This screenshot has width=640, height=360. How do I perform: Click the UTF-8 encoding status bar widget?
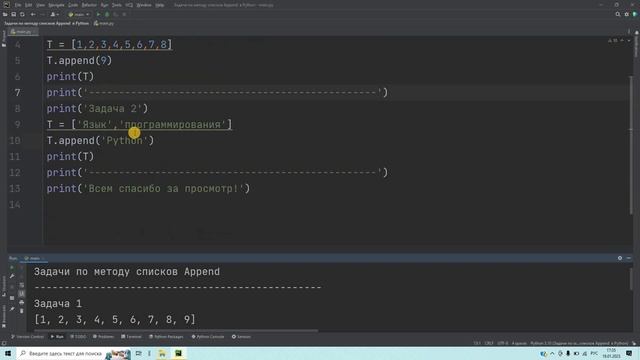(x=502, y=343)
